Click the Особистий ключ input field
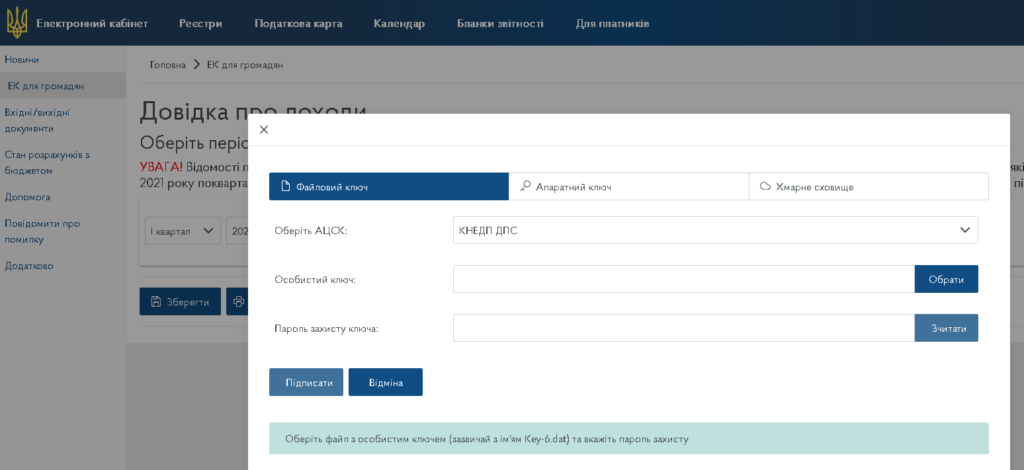This screenshot has width=1024, height=470. pyautogui.click(x=683, y=279)
